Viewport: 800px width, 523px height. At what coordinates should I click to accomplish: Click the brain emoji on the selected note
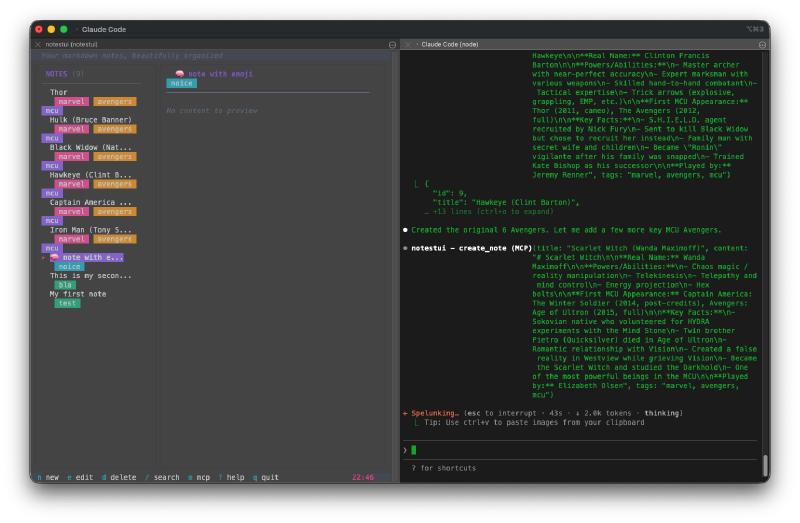(x=55, y=258)
